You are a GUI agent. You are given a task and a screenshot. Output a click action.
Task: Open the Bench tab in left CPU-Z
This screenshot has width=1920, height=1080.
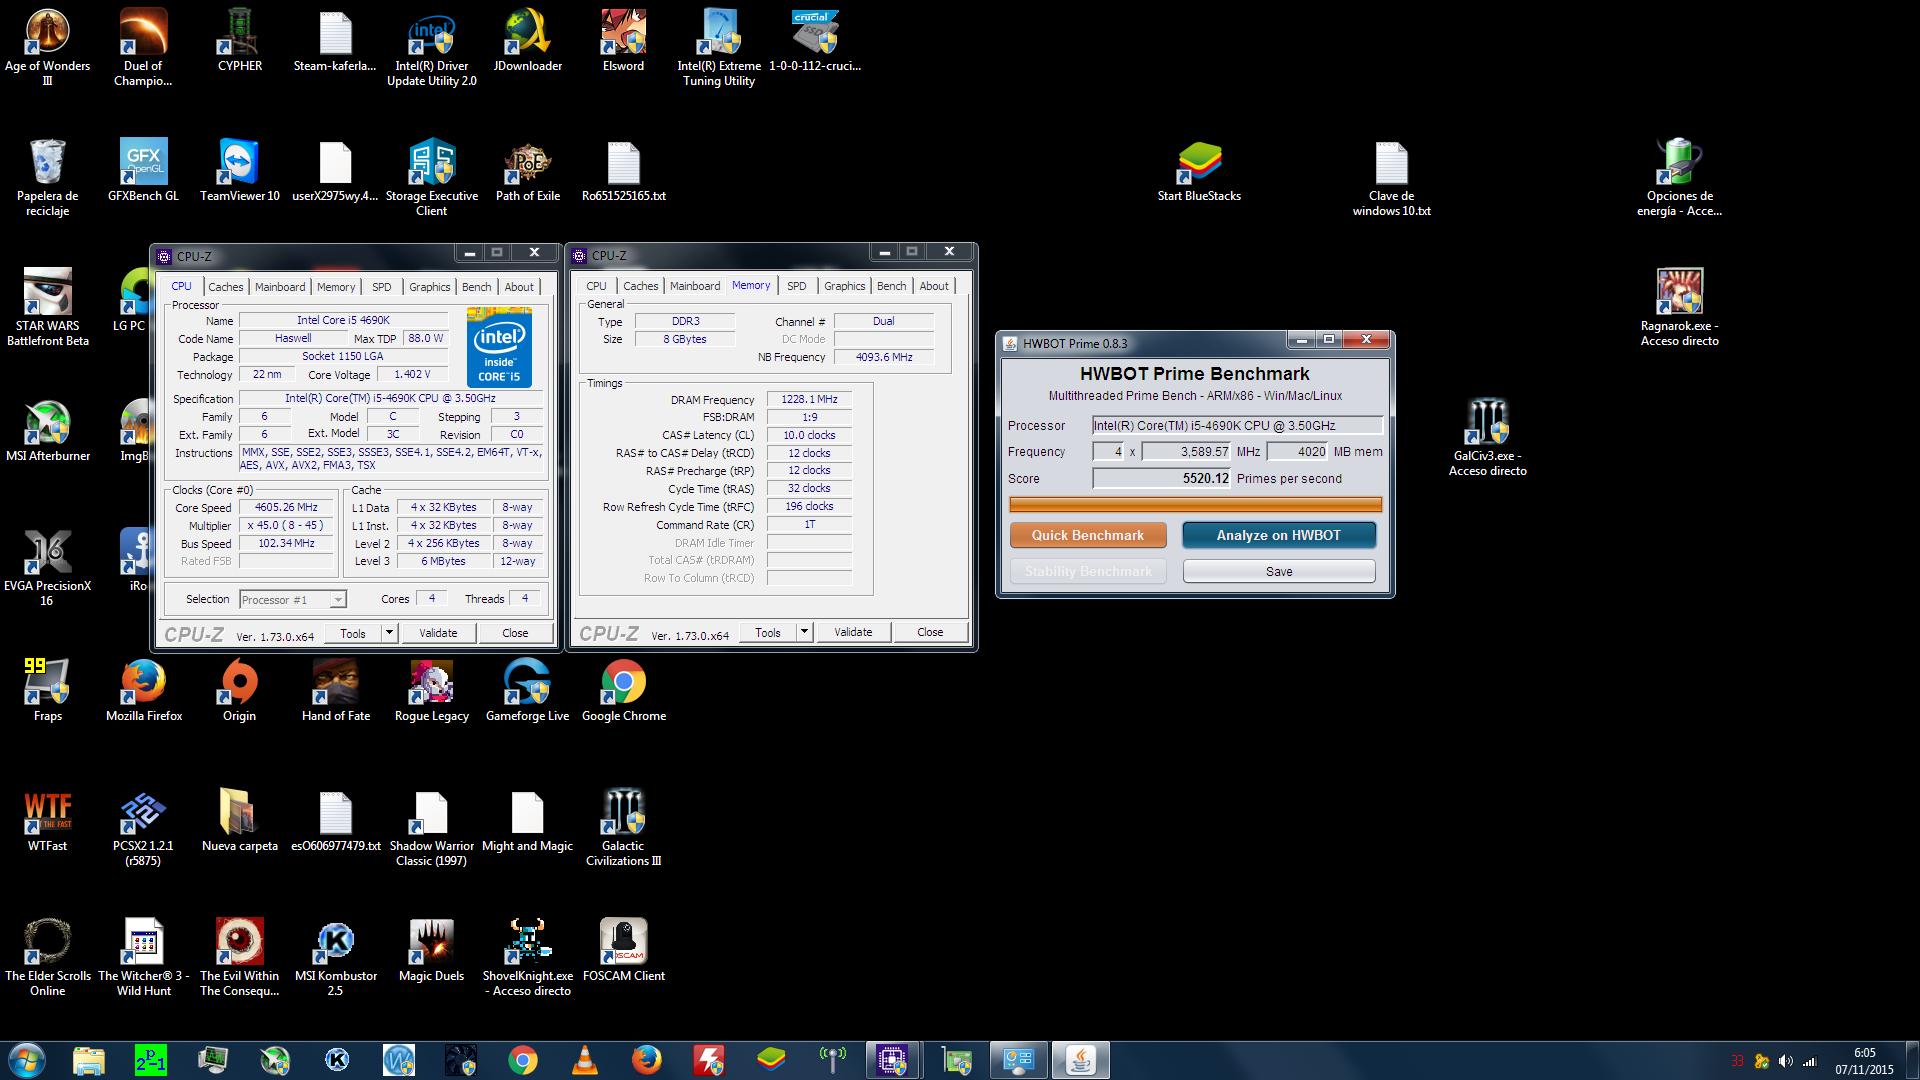tap(476, 287)
